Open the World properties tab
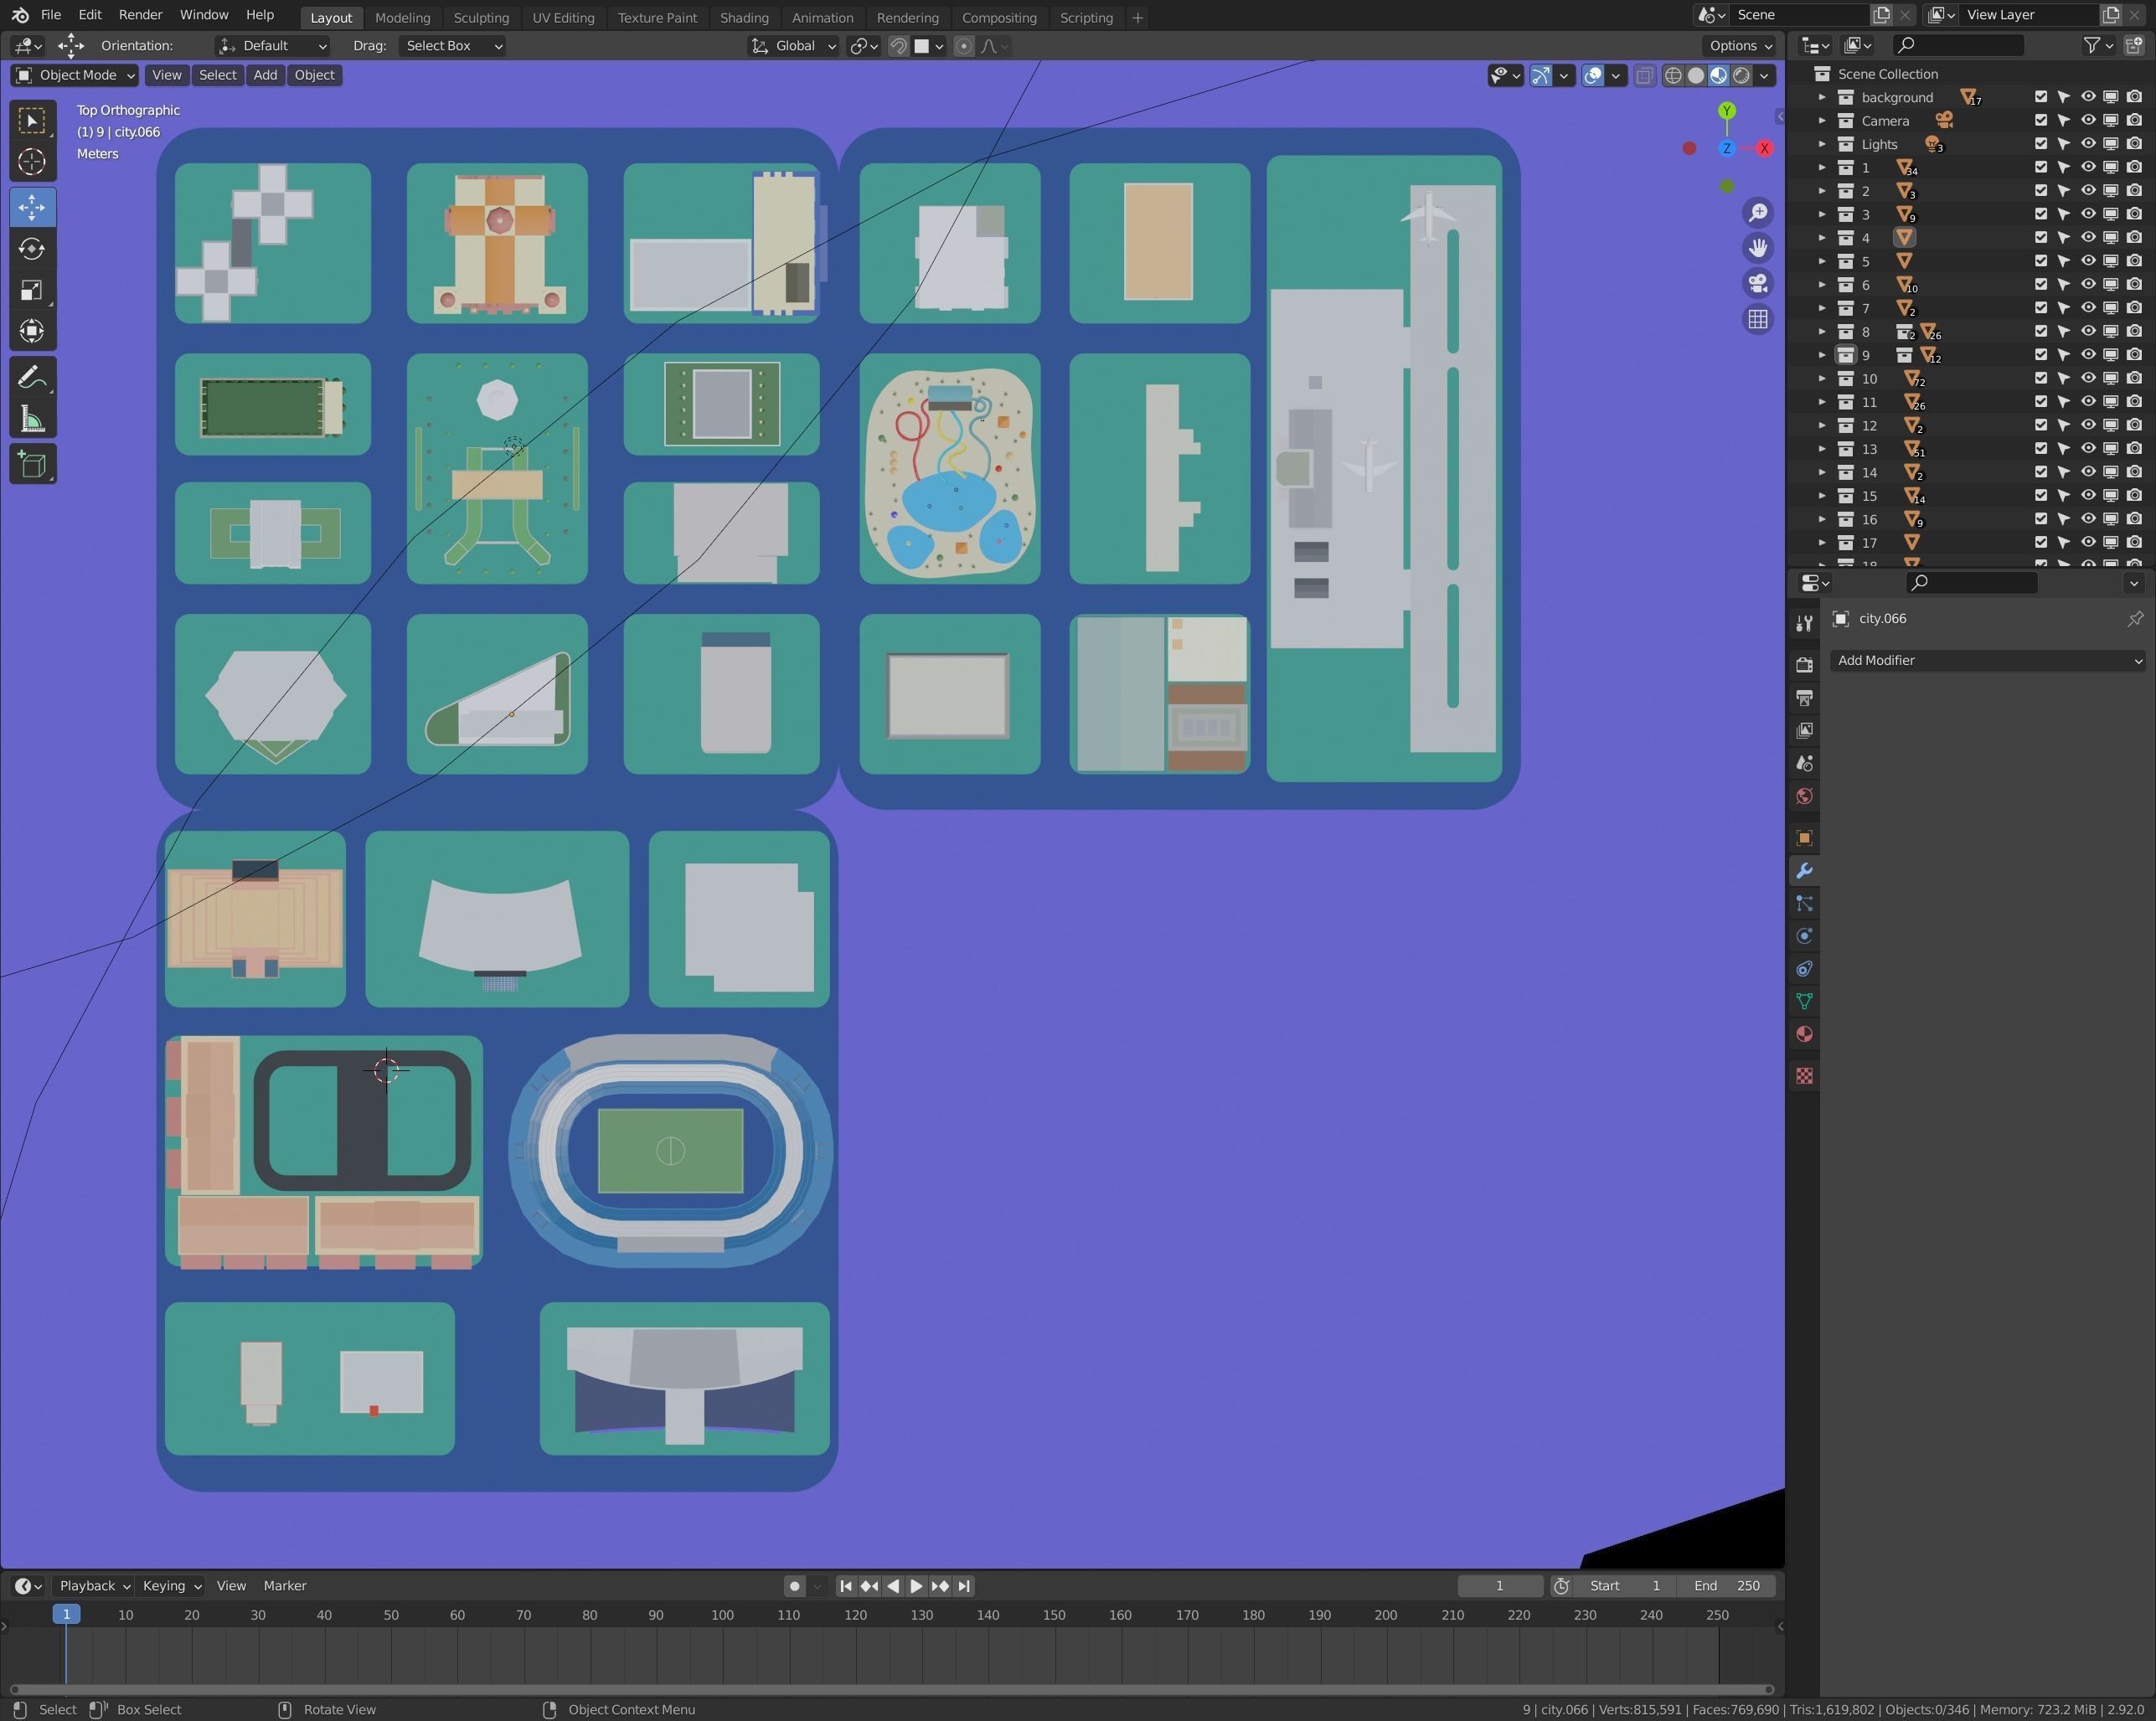 pyautogui.click(x=1804, y=797)
